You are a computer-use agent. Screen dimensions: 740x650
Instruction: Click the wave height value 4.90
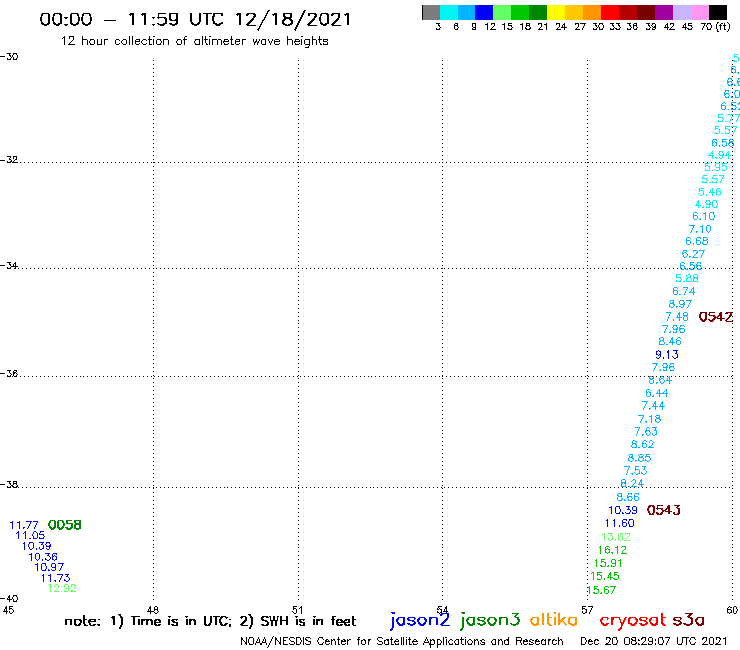coord(706,204)
